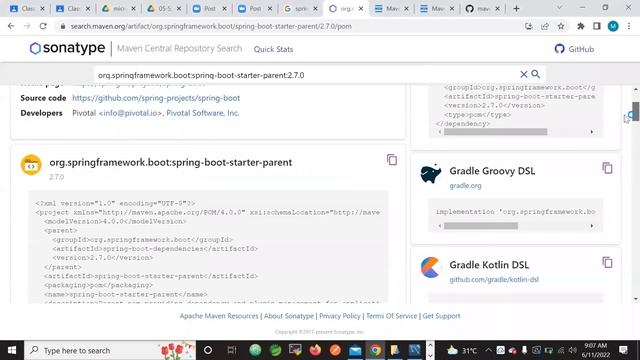
Task: Open Quick Stats in the header
Action: coord(273,49)
